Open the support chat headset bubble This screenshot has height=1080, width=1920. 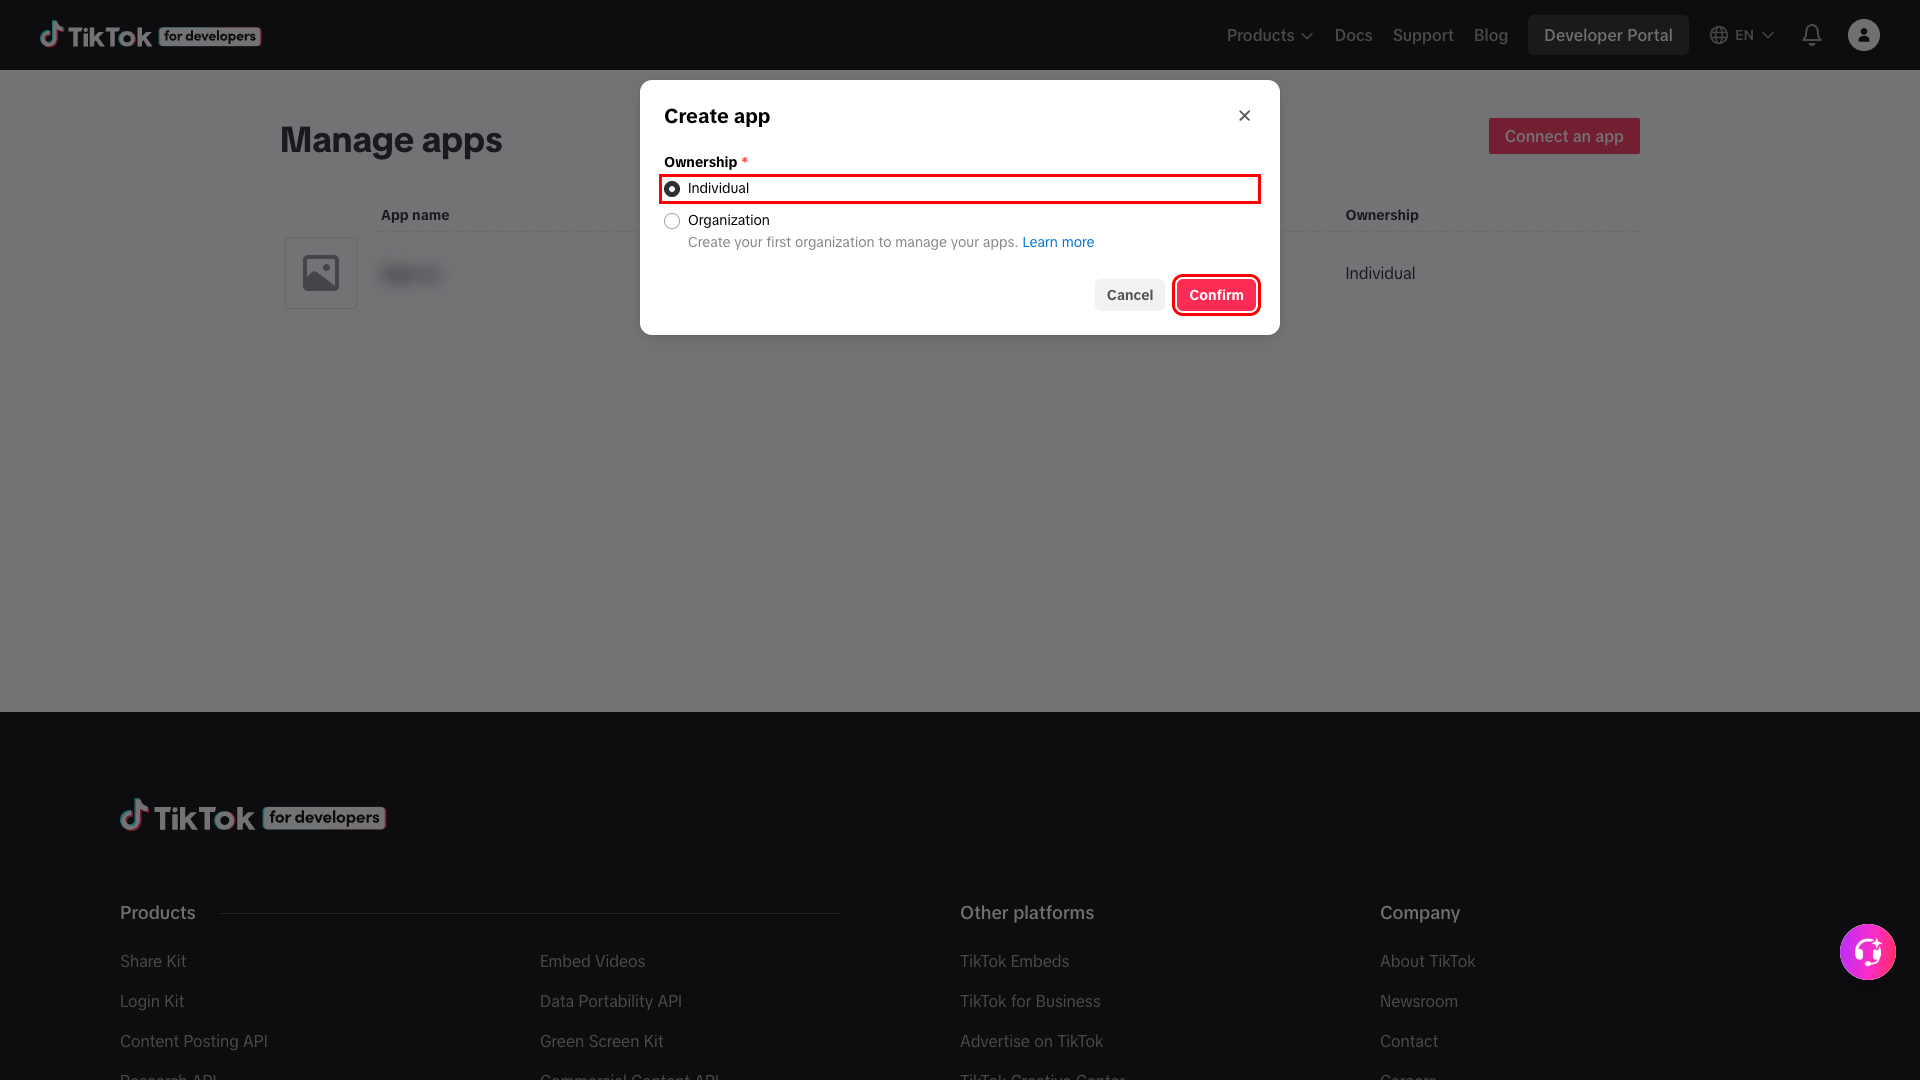click(x=1868, y=952)
